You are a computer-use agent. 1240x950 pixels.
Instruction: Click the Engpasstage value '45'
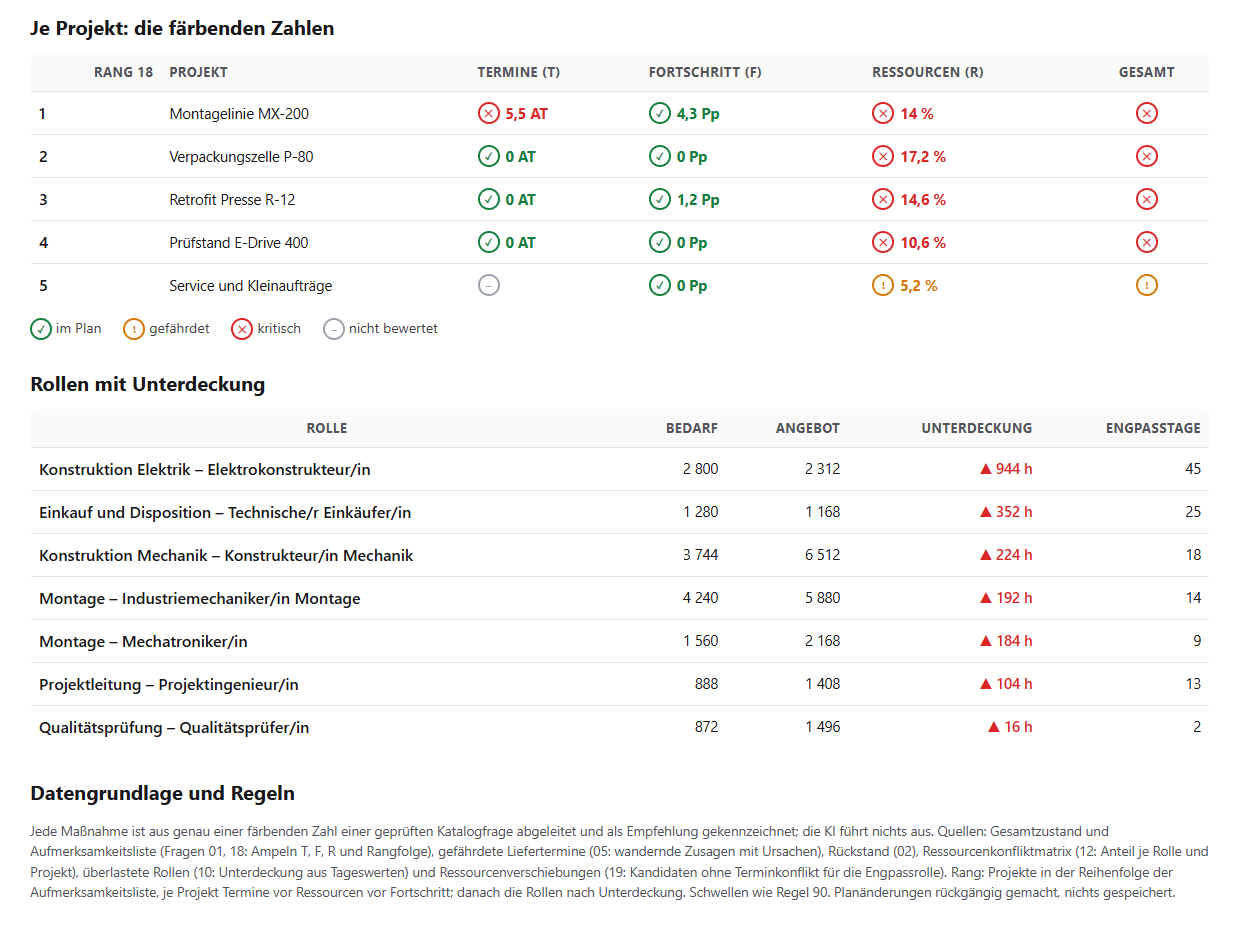[1192, 469]
